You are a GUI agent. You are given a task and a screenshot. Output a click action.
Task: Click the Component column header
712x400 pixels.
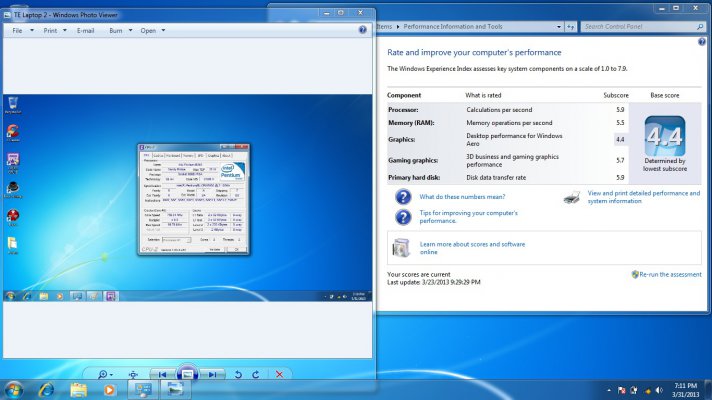[404, 95]
